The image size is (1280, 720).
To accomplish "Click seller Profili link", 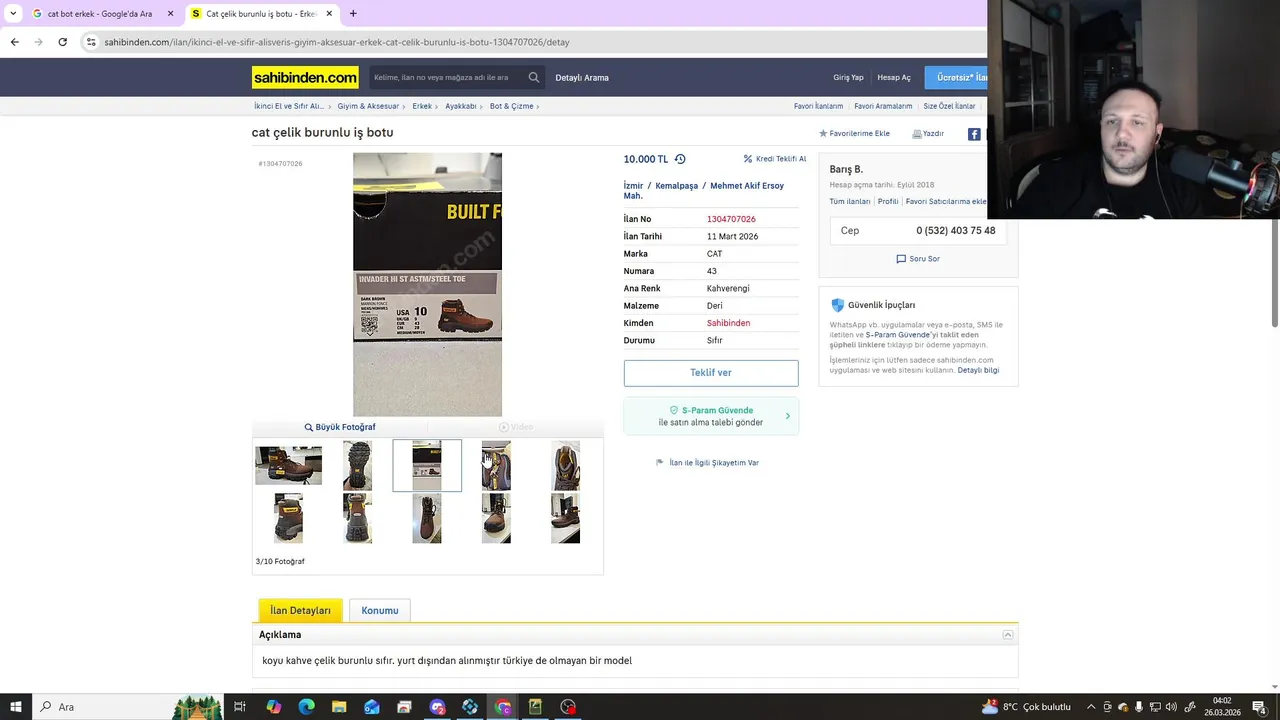I will click(888, 201).
